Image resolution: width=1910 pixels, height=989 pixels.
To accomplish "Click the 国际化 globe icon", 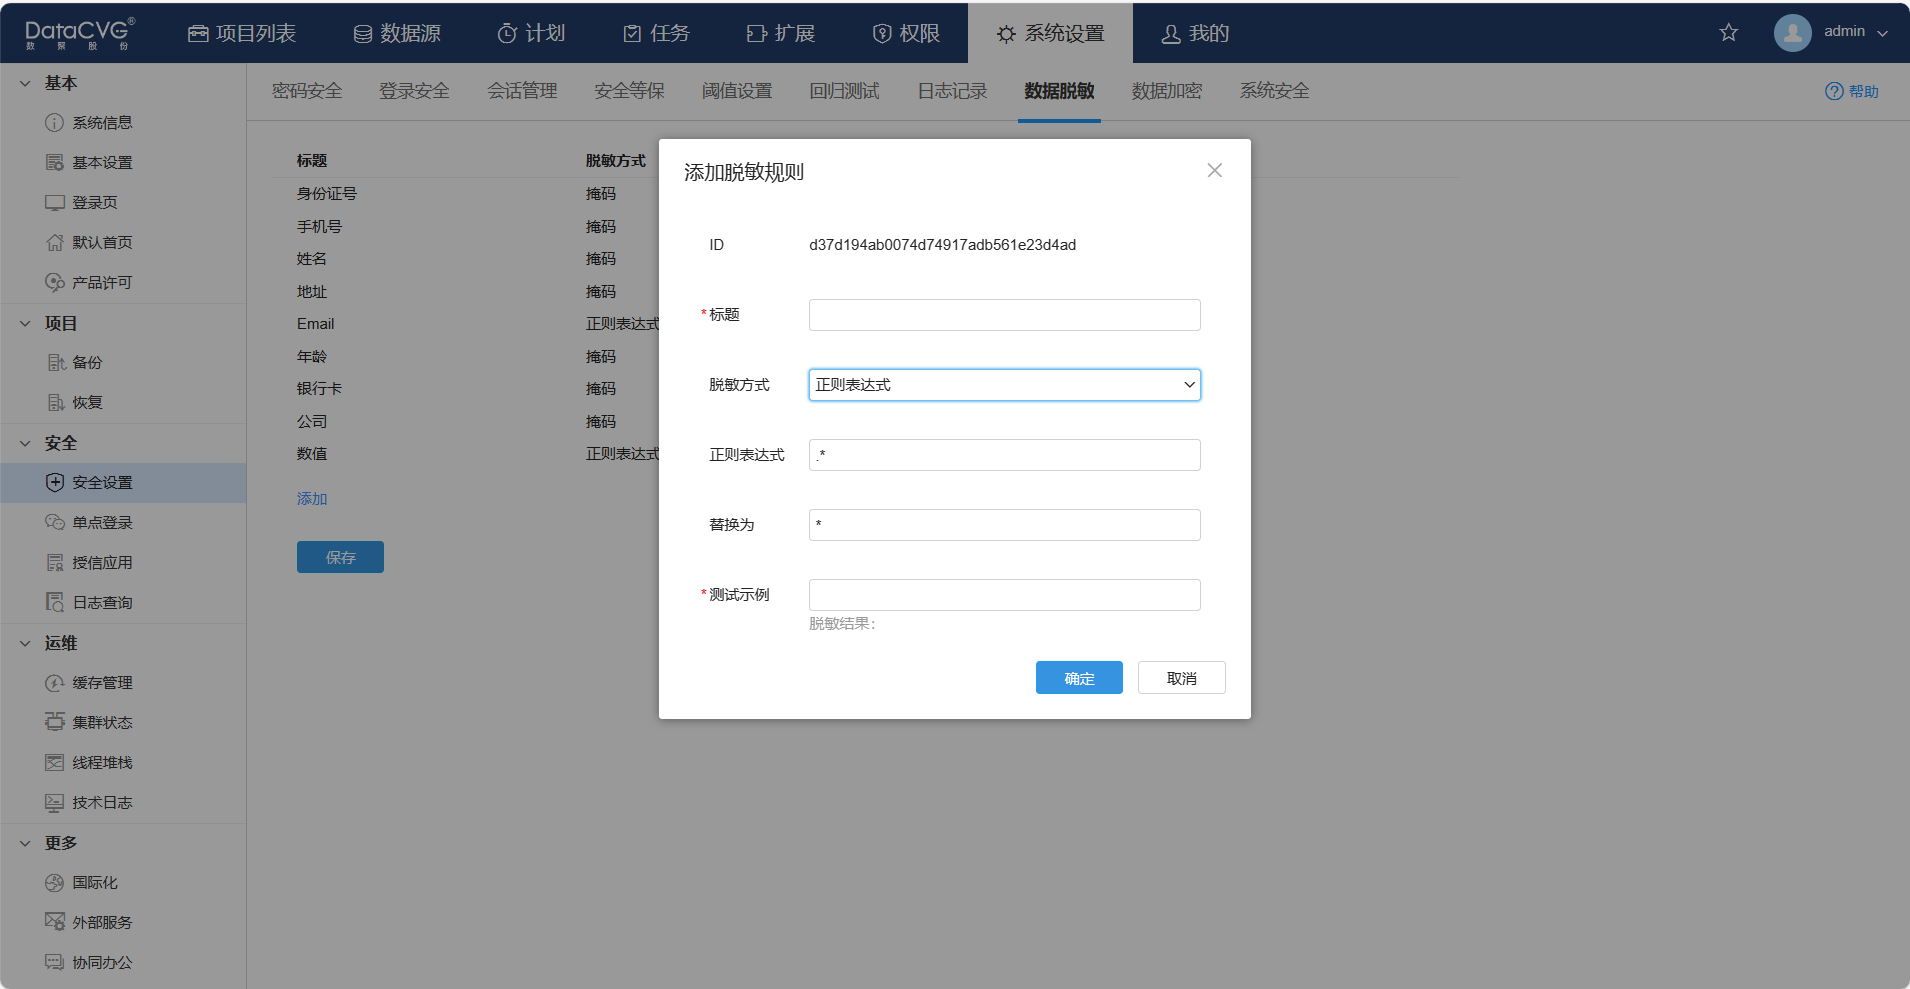I will click(x=54, y=883).
